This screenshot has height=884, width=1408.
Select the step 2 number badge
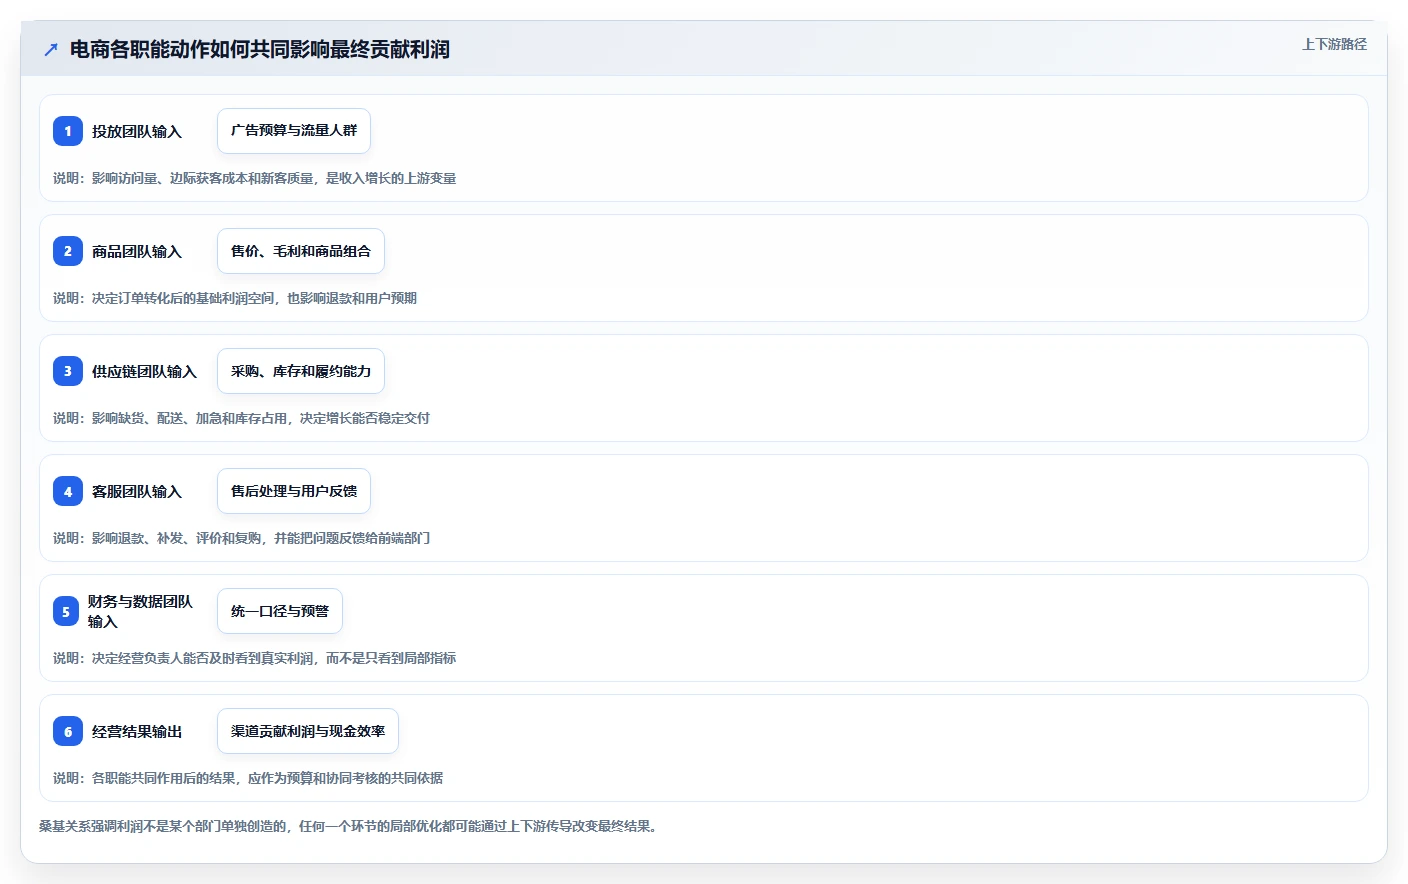(68, 251)
